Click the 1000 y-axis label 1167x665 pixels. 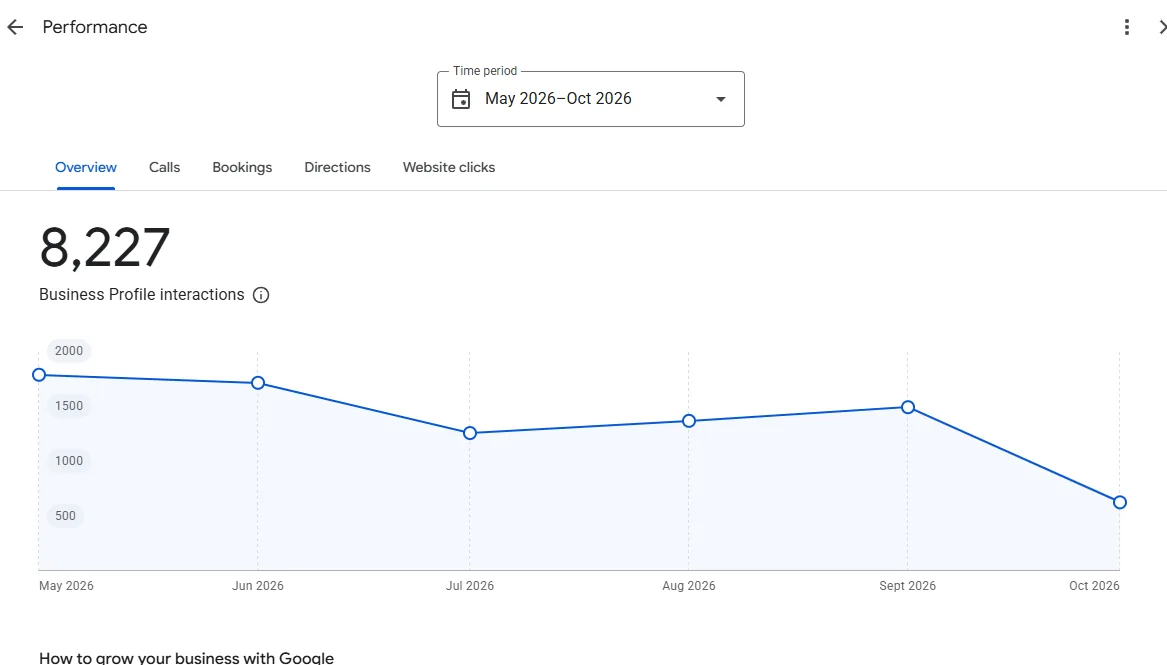(x=68, y=461)
